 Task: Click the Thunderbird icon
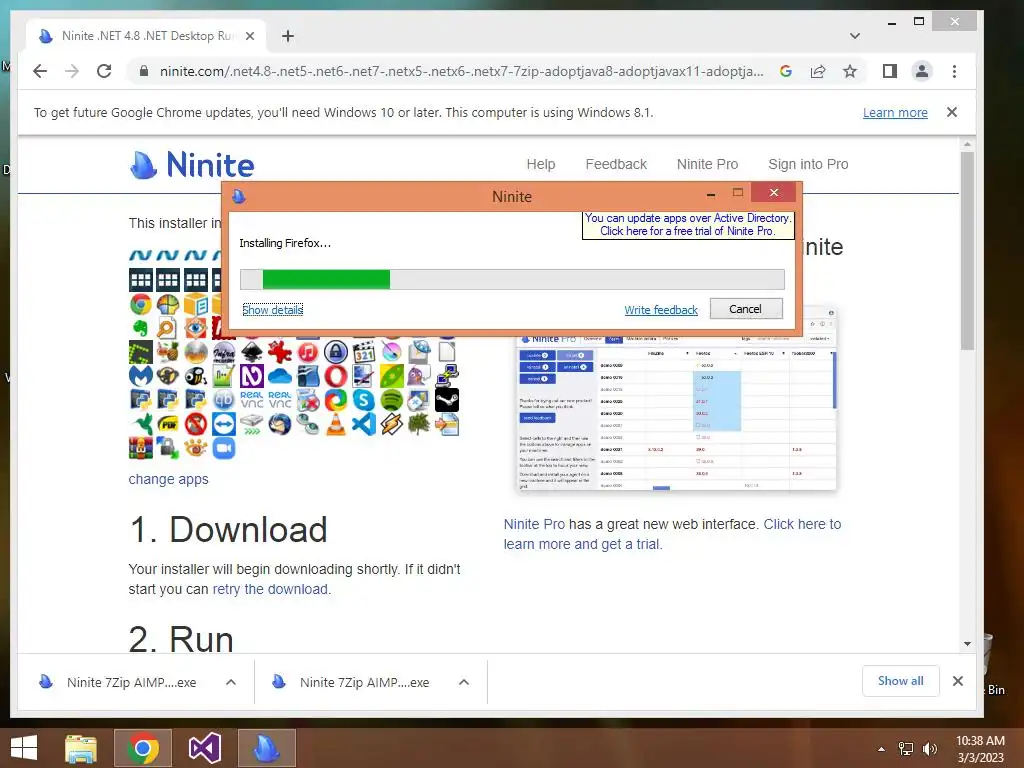[280, 424]
